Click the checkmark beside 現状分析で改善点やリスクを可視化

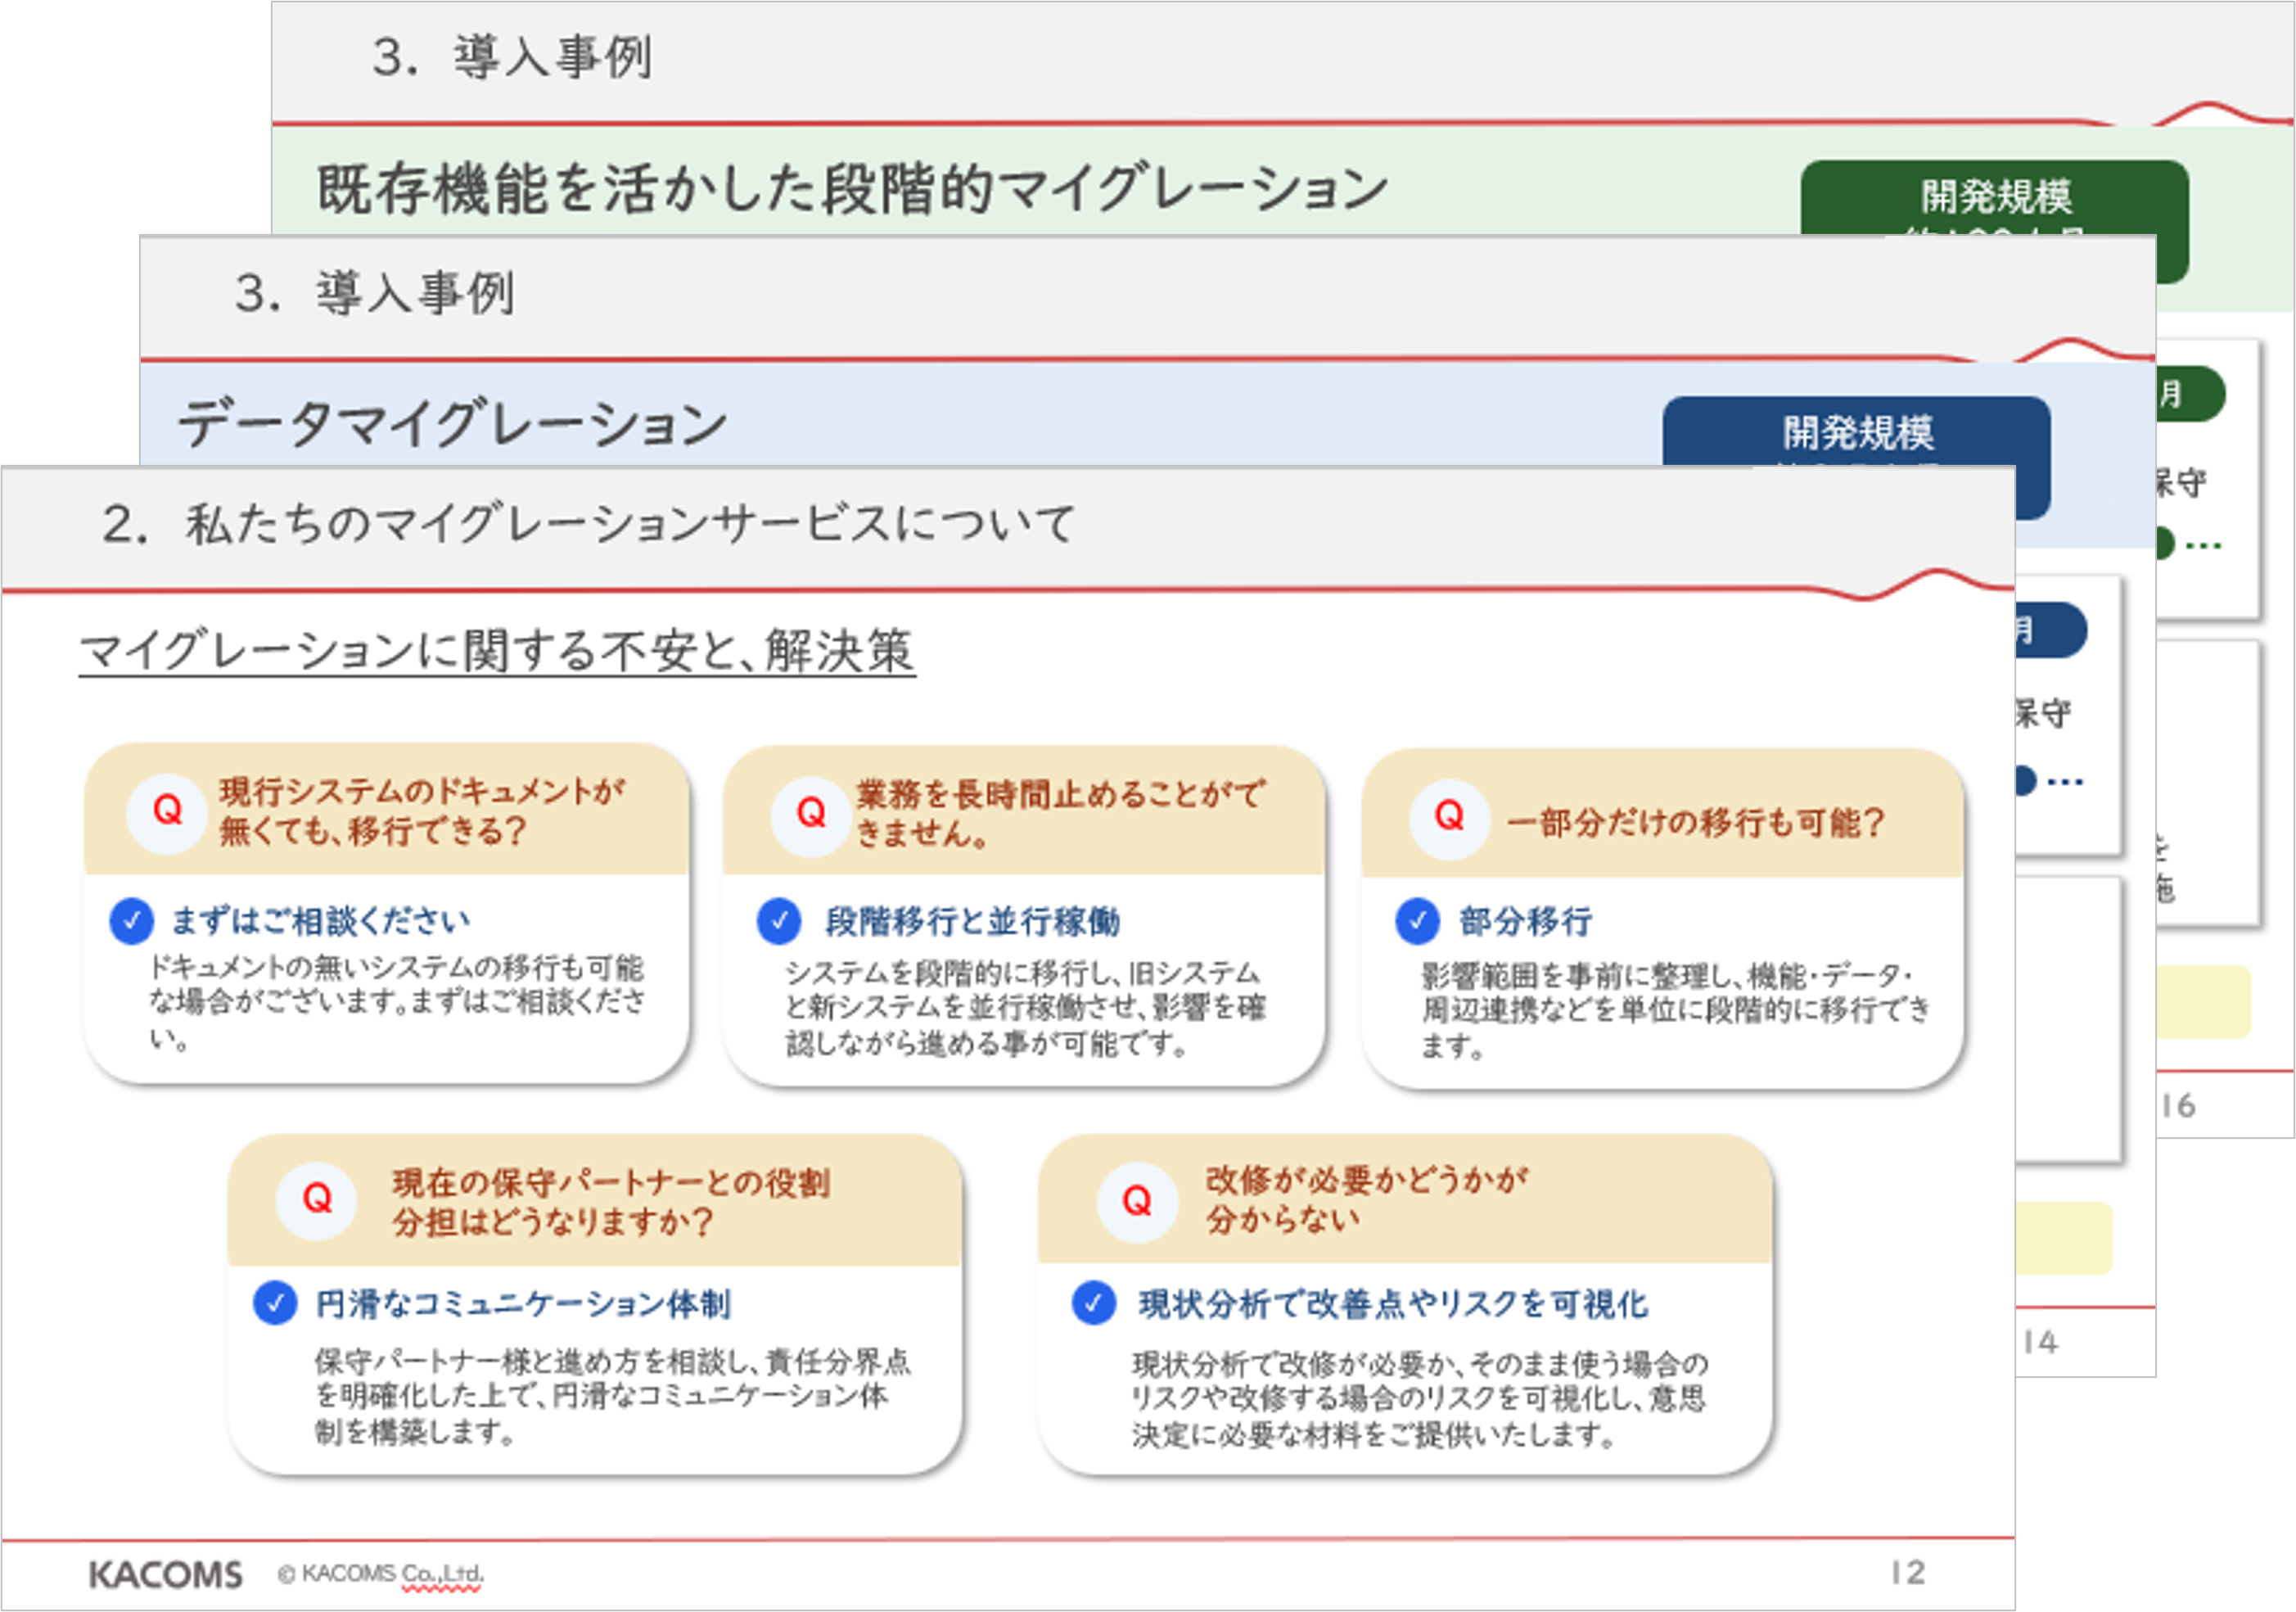(x=1094, y=1304)
